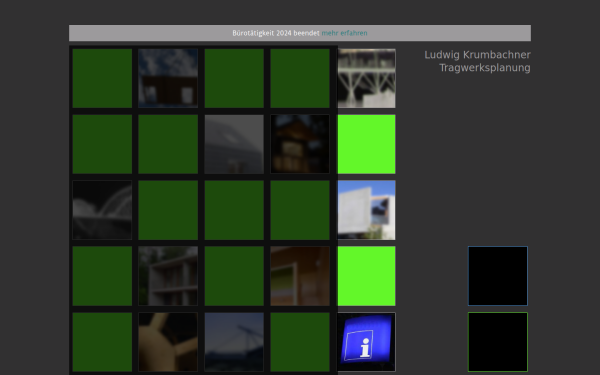Open the Ludwig Krumbachner Tragwerksplanung title
Image resolution: width=600 pixels, height=375 pixels.
(x=477, y=61)
